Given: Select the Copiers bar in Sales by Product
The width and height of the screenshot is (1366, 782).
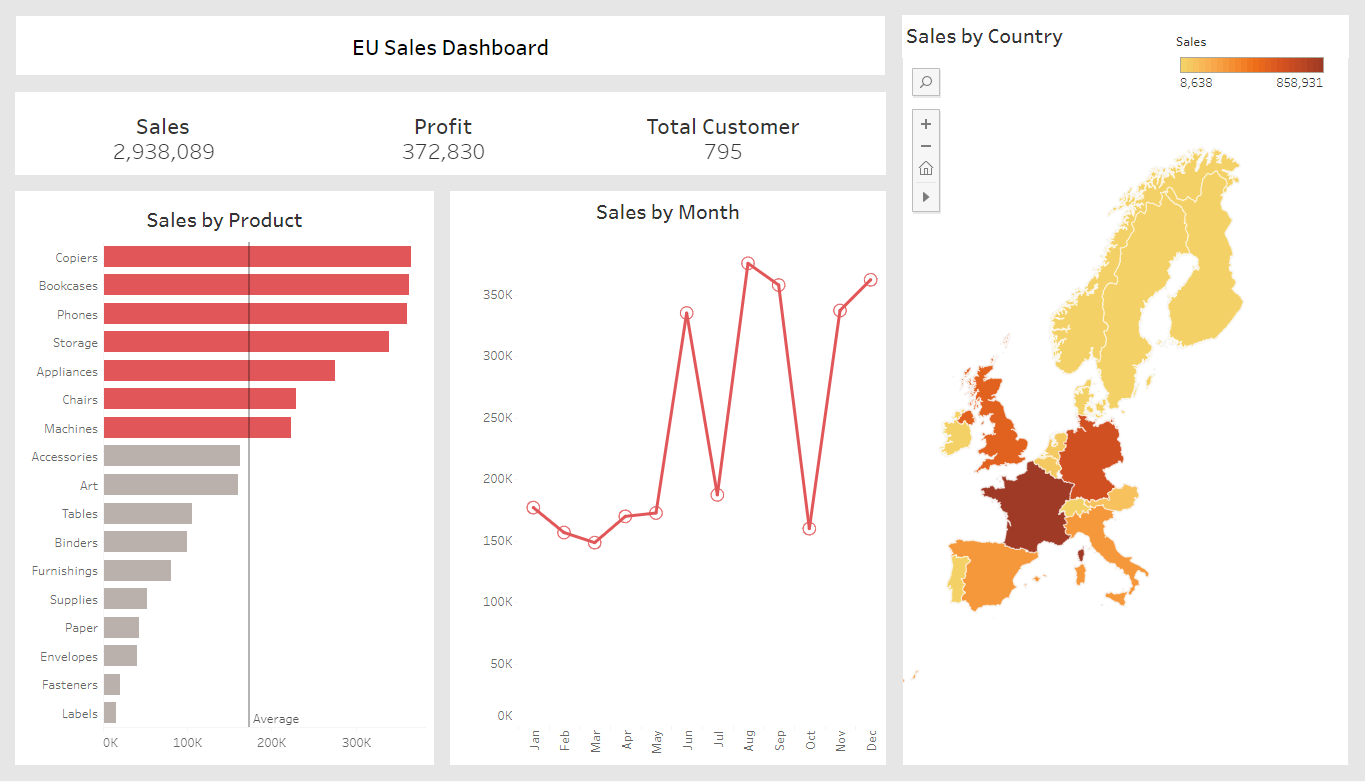Looking at the screenshot, I should click(257, 257).
